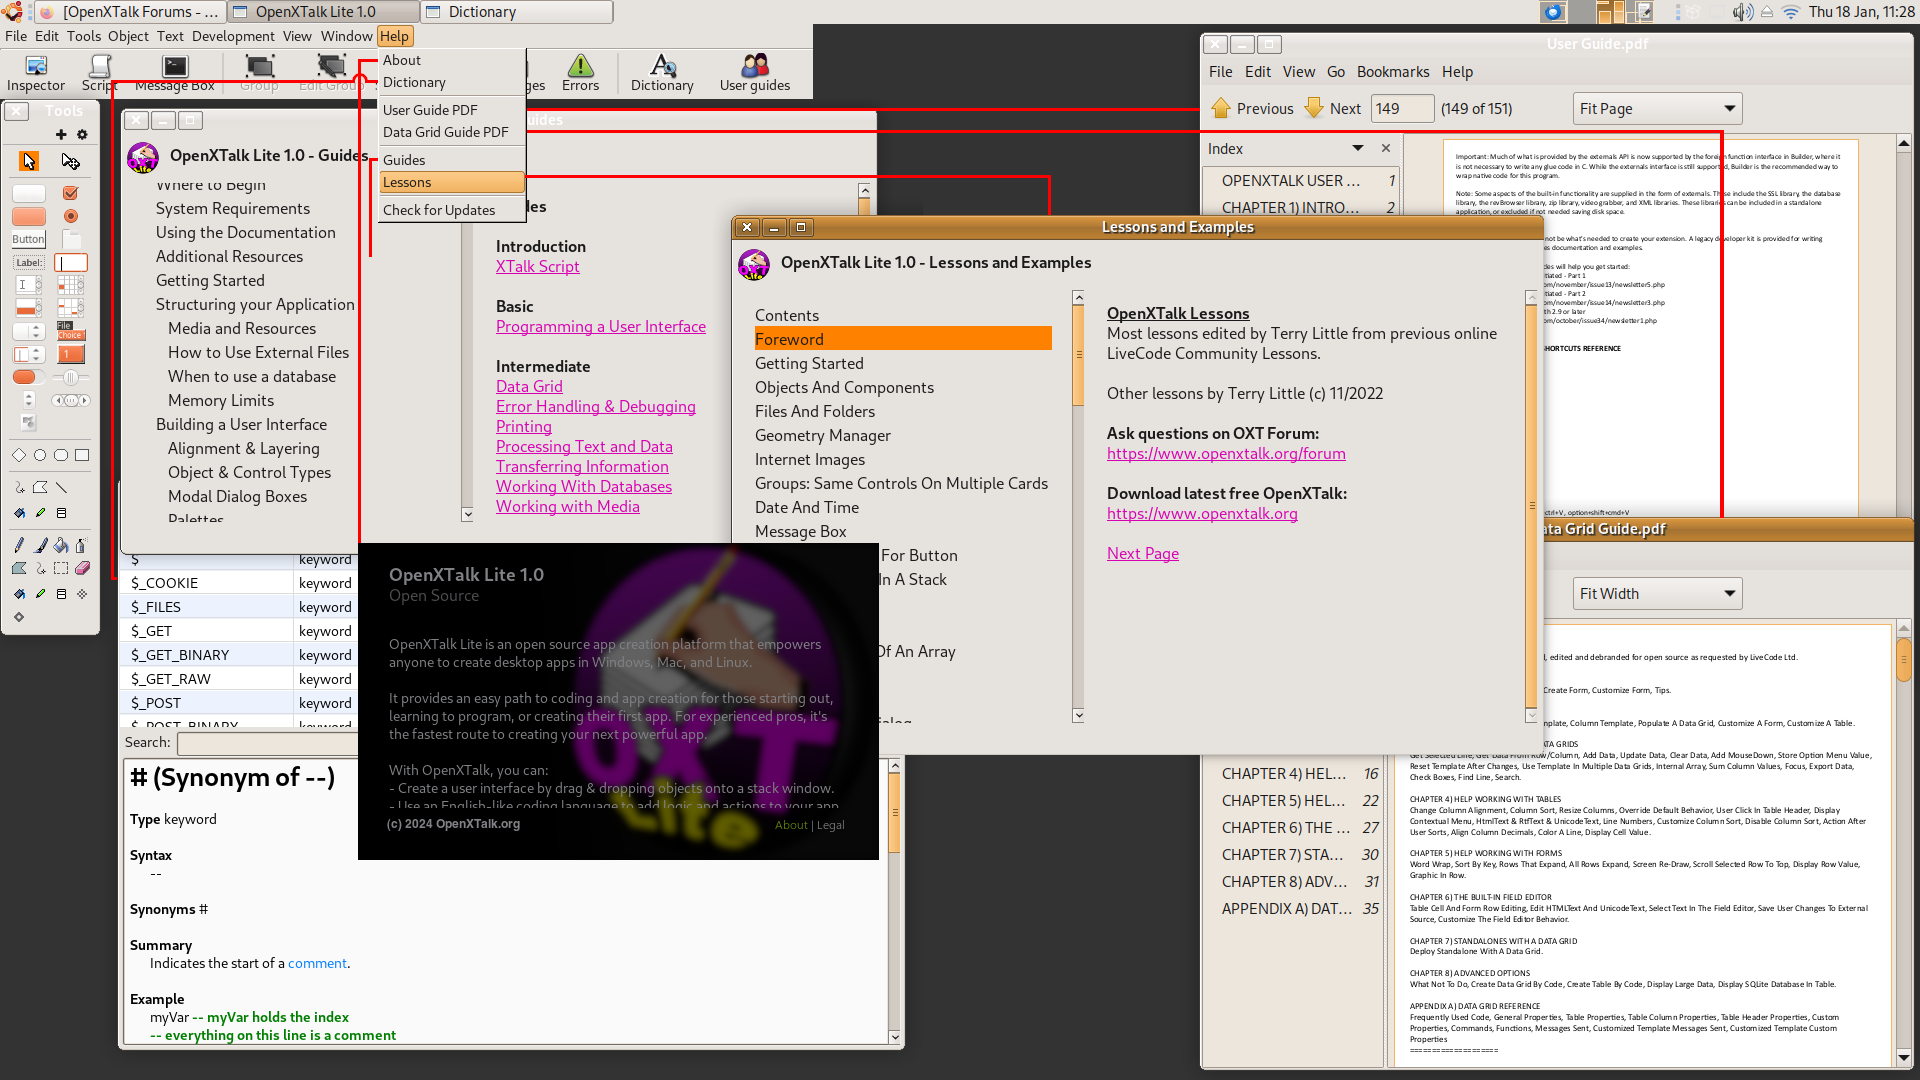Select the Run (browse) pointer tool

pos(29,161)
